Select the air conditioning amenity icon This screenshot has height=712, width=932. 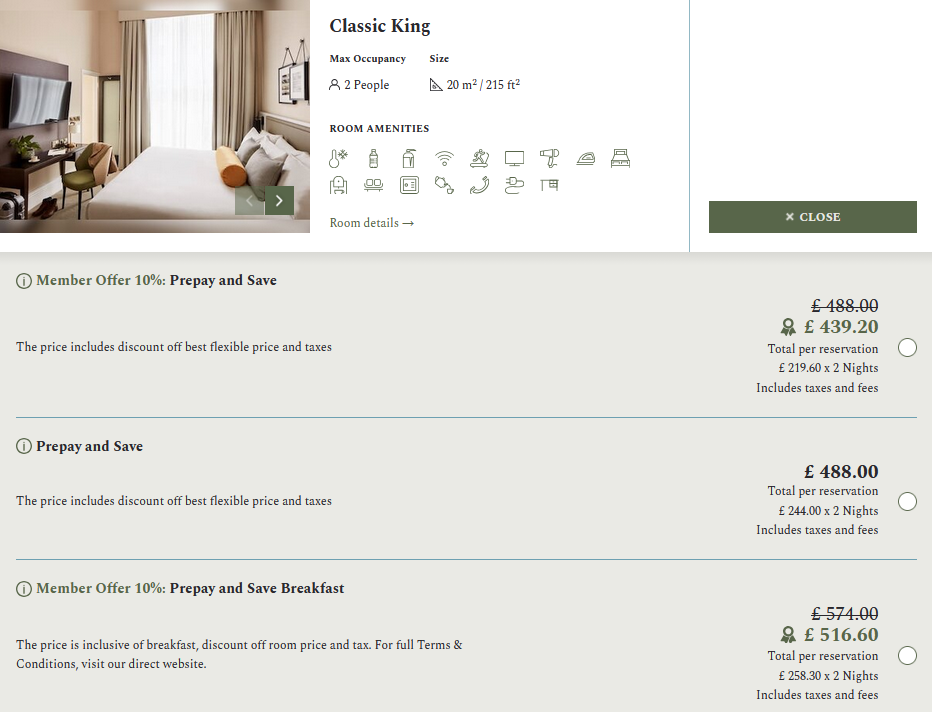click(338, 158)
